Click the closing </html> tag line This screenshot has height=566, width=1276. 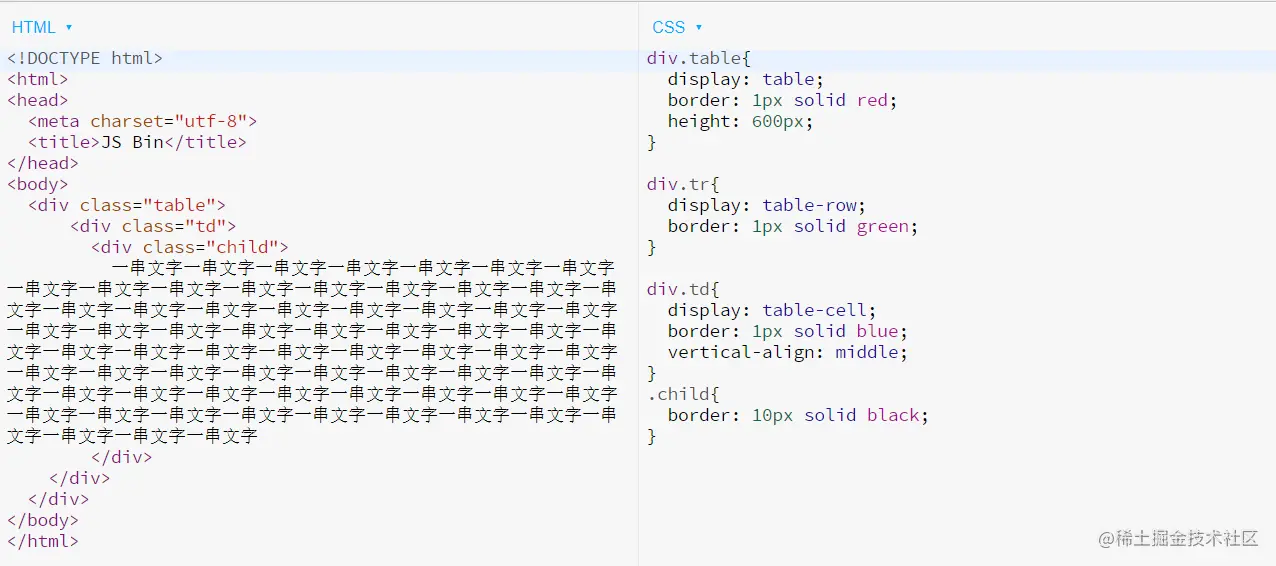click(x=43, y=541)
